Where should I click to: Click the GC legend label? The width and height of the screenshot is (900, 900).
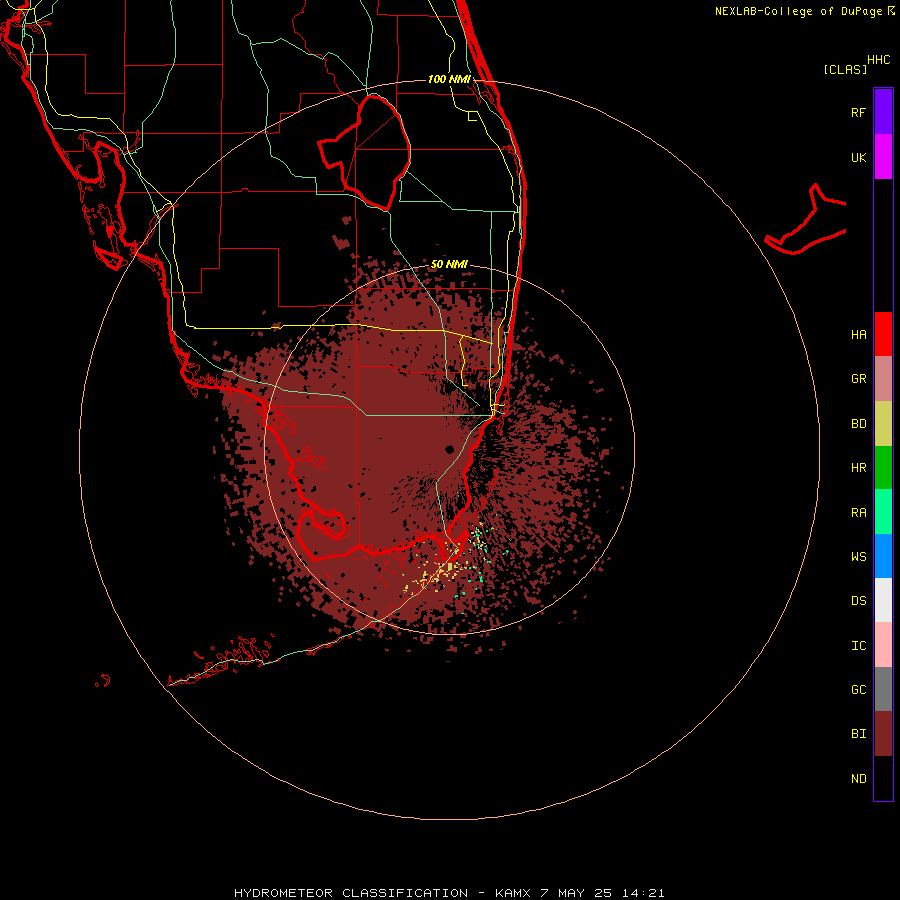pos(858,689)
